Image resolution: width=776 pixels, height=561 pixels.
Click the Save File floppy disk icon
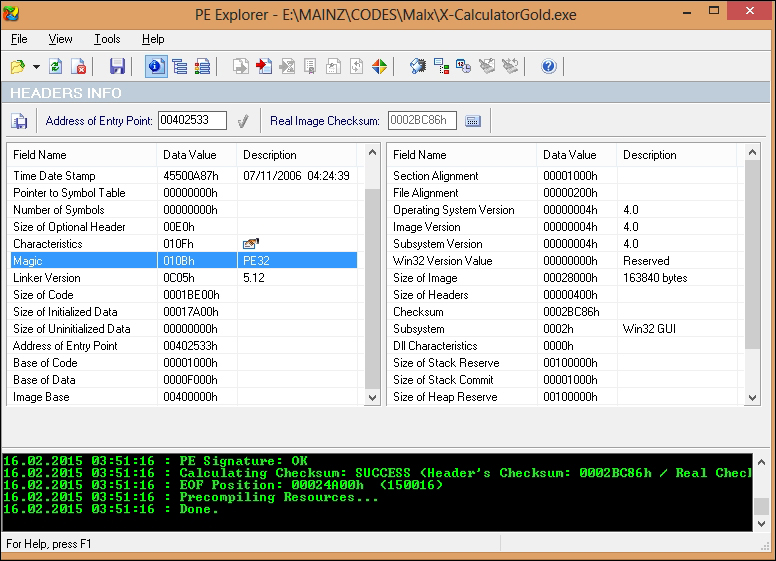coord(118,66)
